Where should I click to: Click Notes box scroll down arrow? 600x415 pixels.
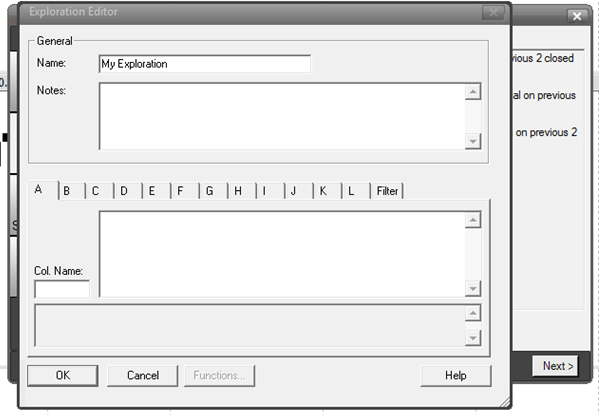pos(473,142)
